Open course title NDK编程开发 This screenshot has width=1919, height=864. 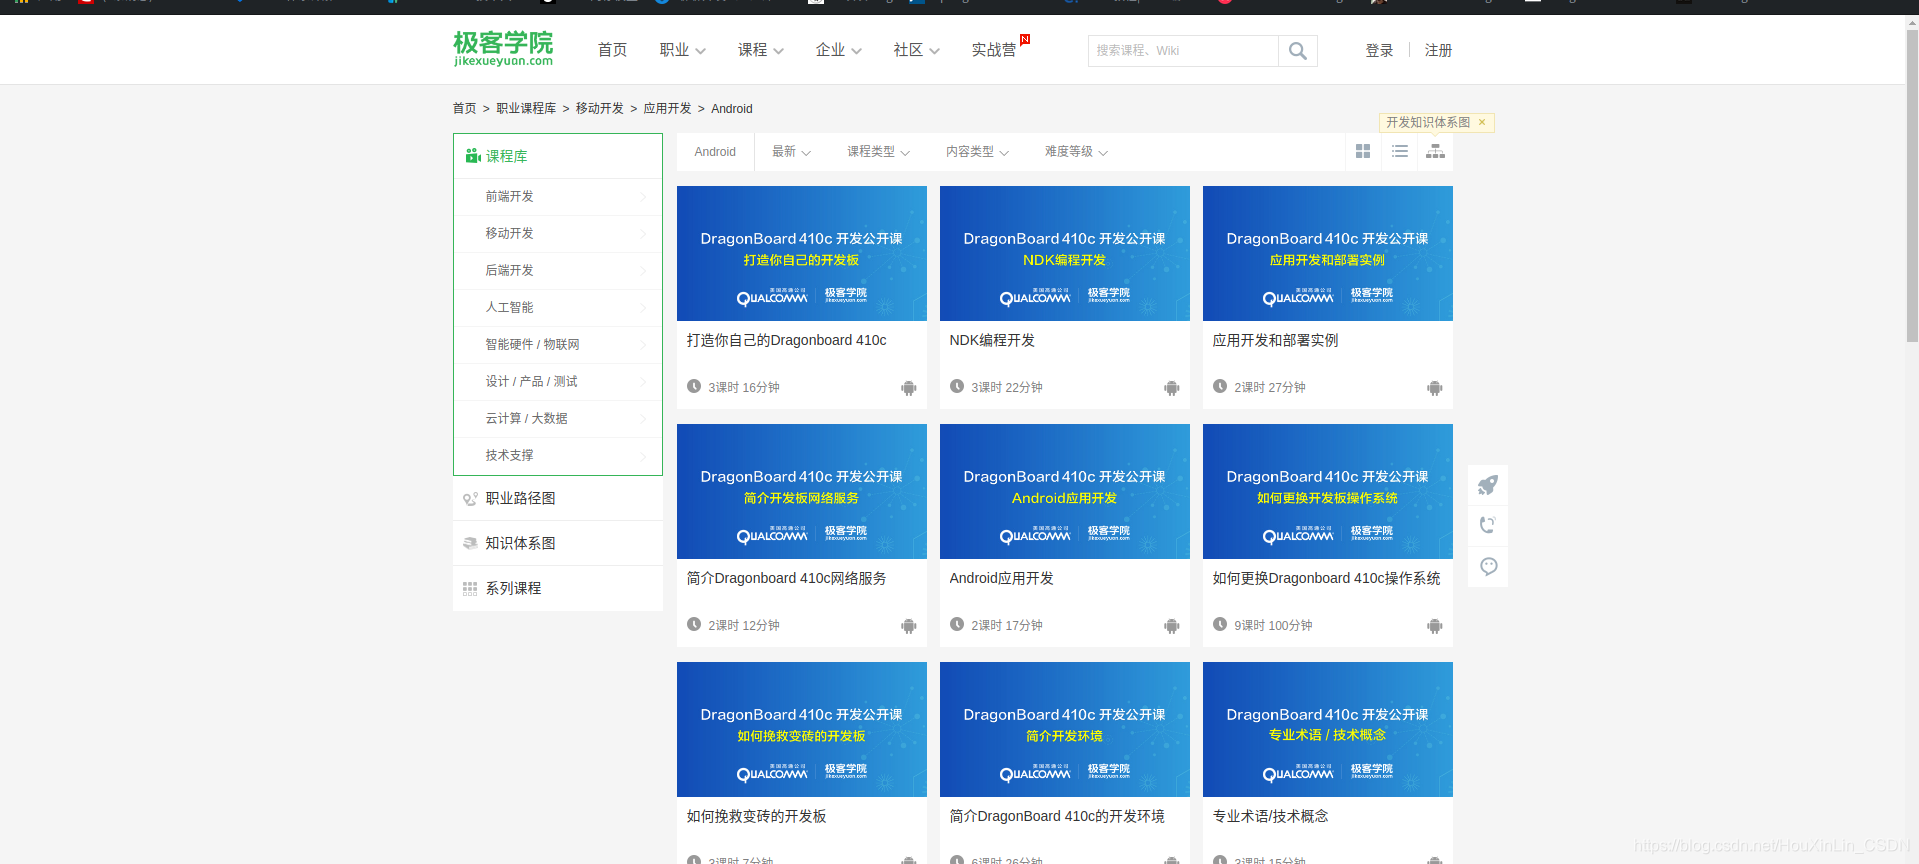tap(992, 341)
